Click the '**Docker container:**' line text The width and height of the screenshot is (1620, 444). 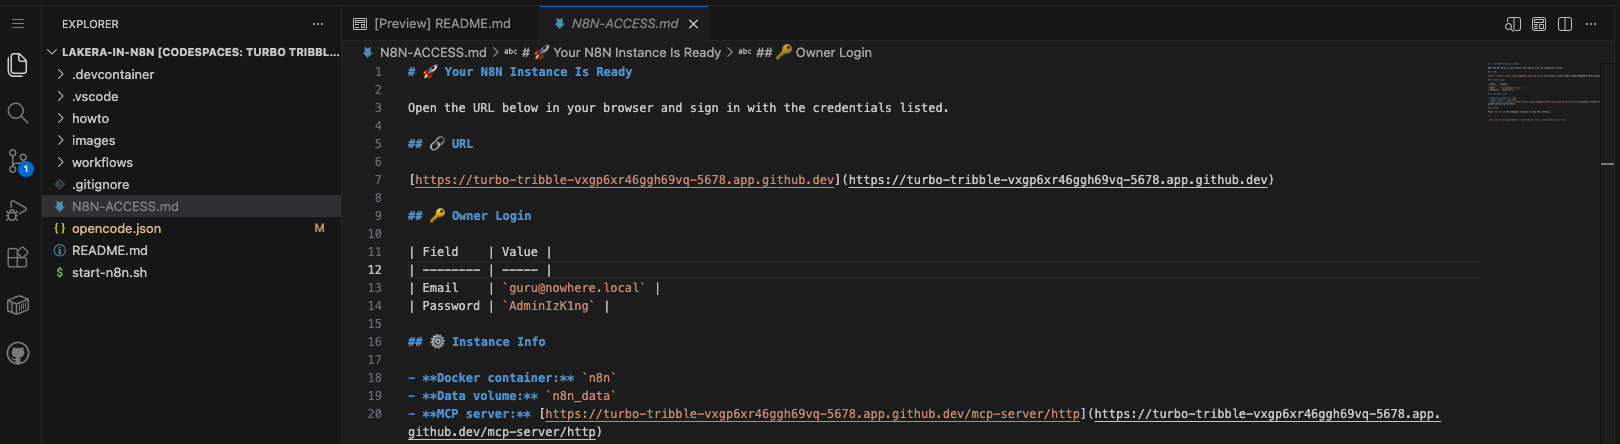tap(513, 378)
